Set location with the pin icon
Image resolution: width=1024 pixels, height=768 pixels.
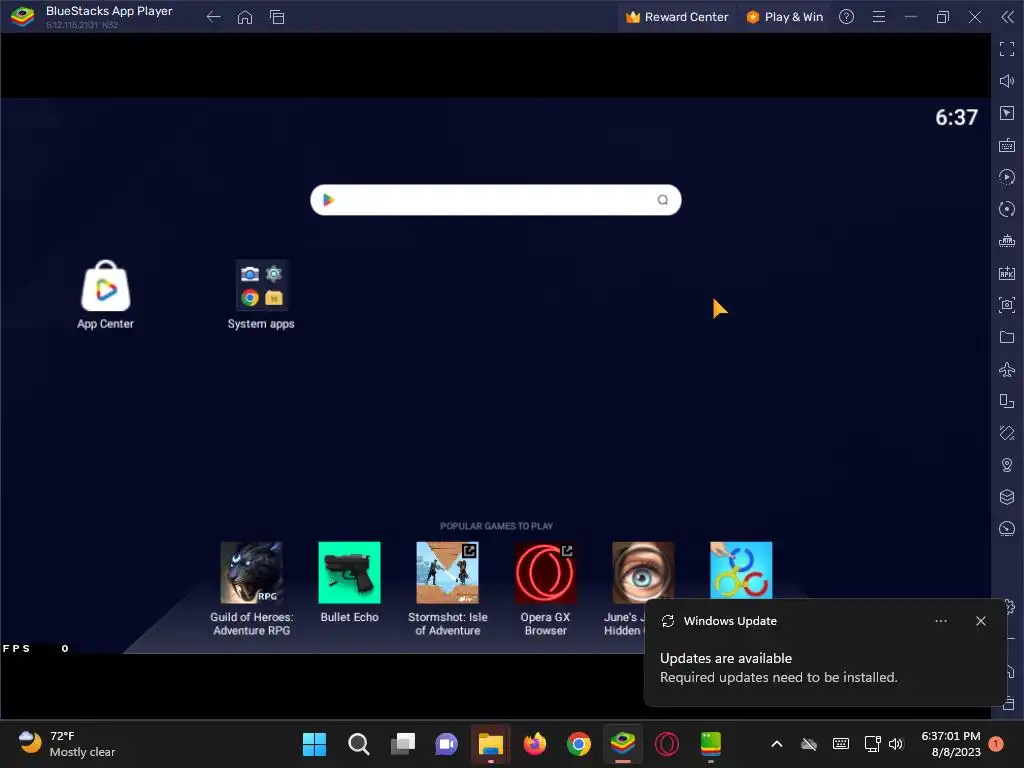pyautogui.click(x=1007, y=465)
